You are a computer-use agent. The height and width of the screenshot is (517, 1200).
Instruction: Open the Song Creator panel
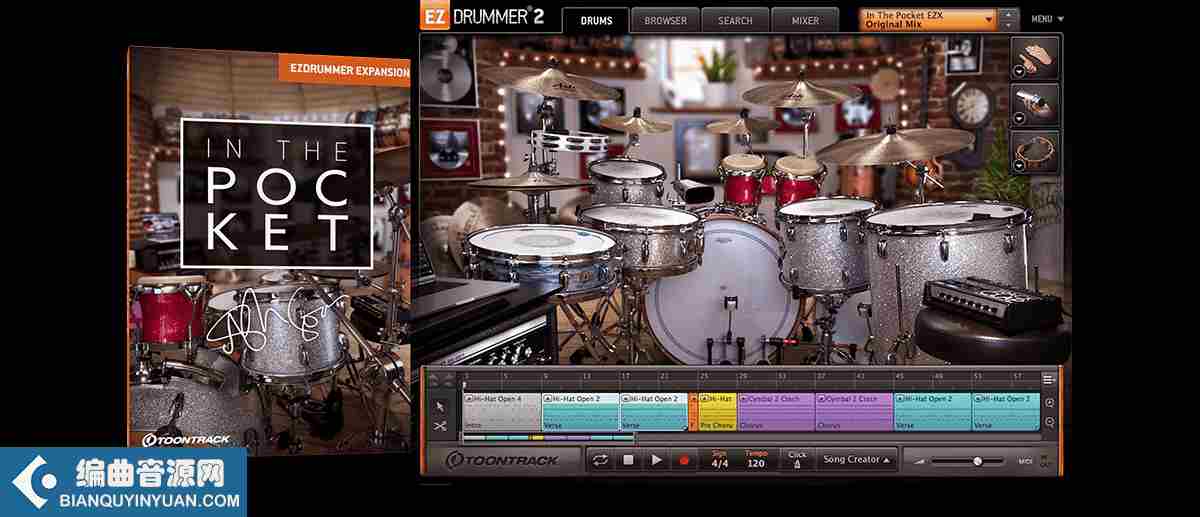pyautogui.click(x=856, y=460)
